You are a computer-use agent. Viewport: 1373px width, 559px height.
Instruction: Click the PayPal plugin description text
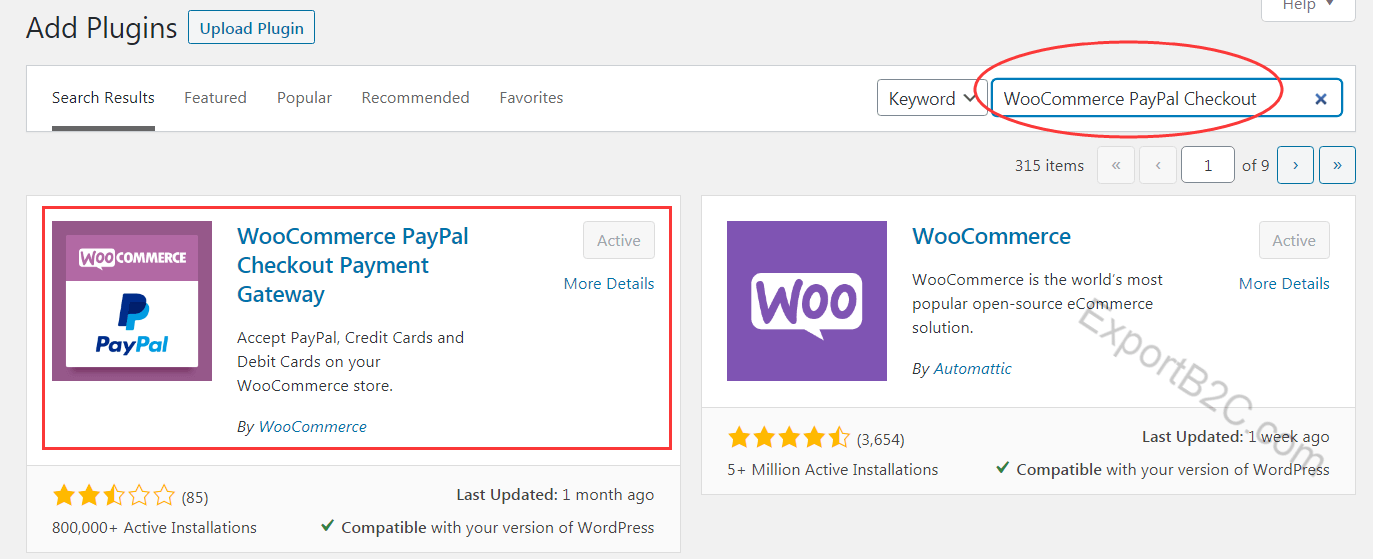(351, 361)
